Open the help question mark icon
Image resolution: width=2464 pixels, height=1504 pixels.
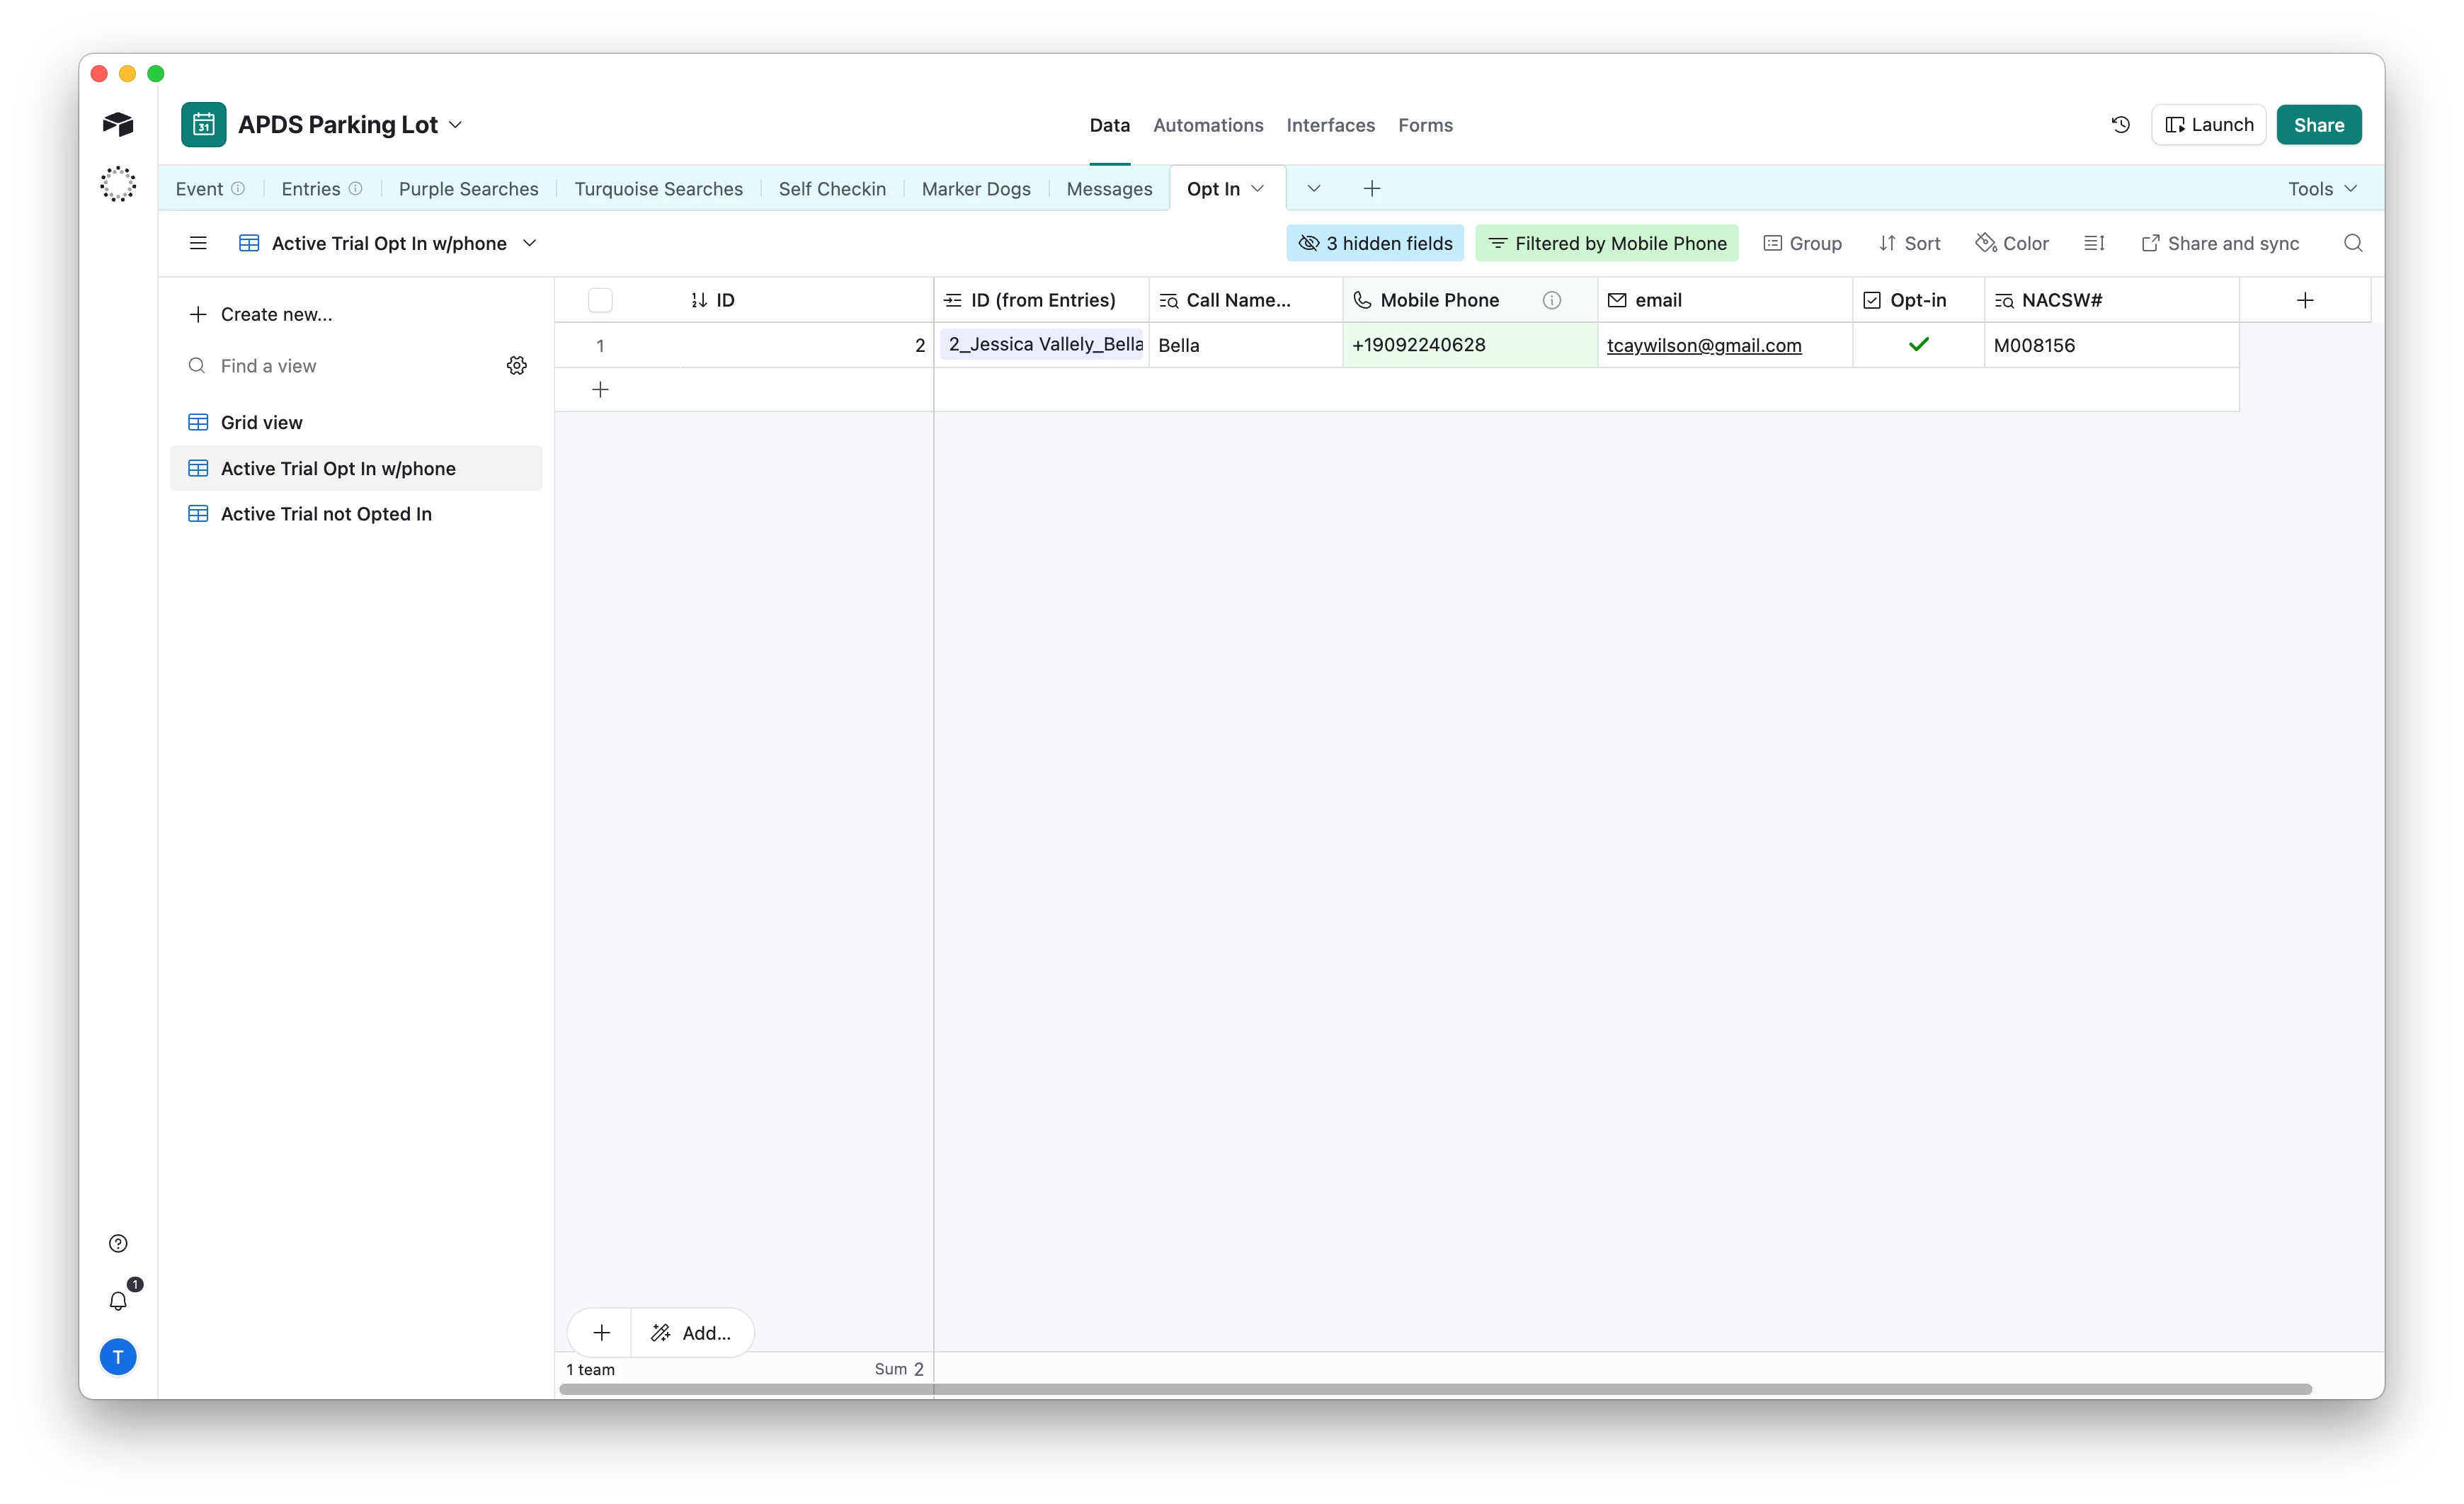coord(118,1243)
